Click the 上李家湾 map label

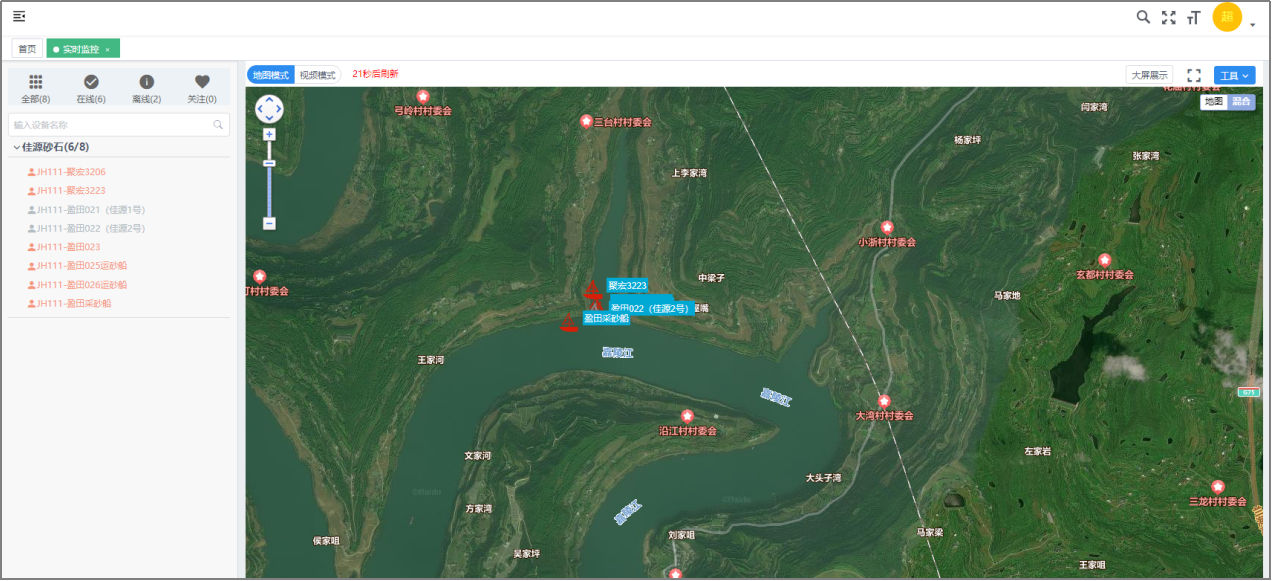coord(689,173)
